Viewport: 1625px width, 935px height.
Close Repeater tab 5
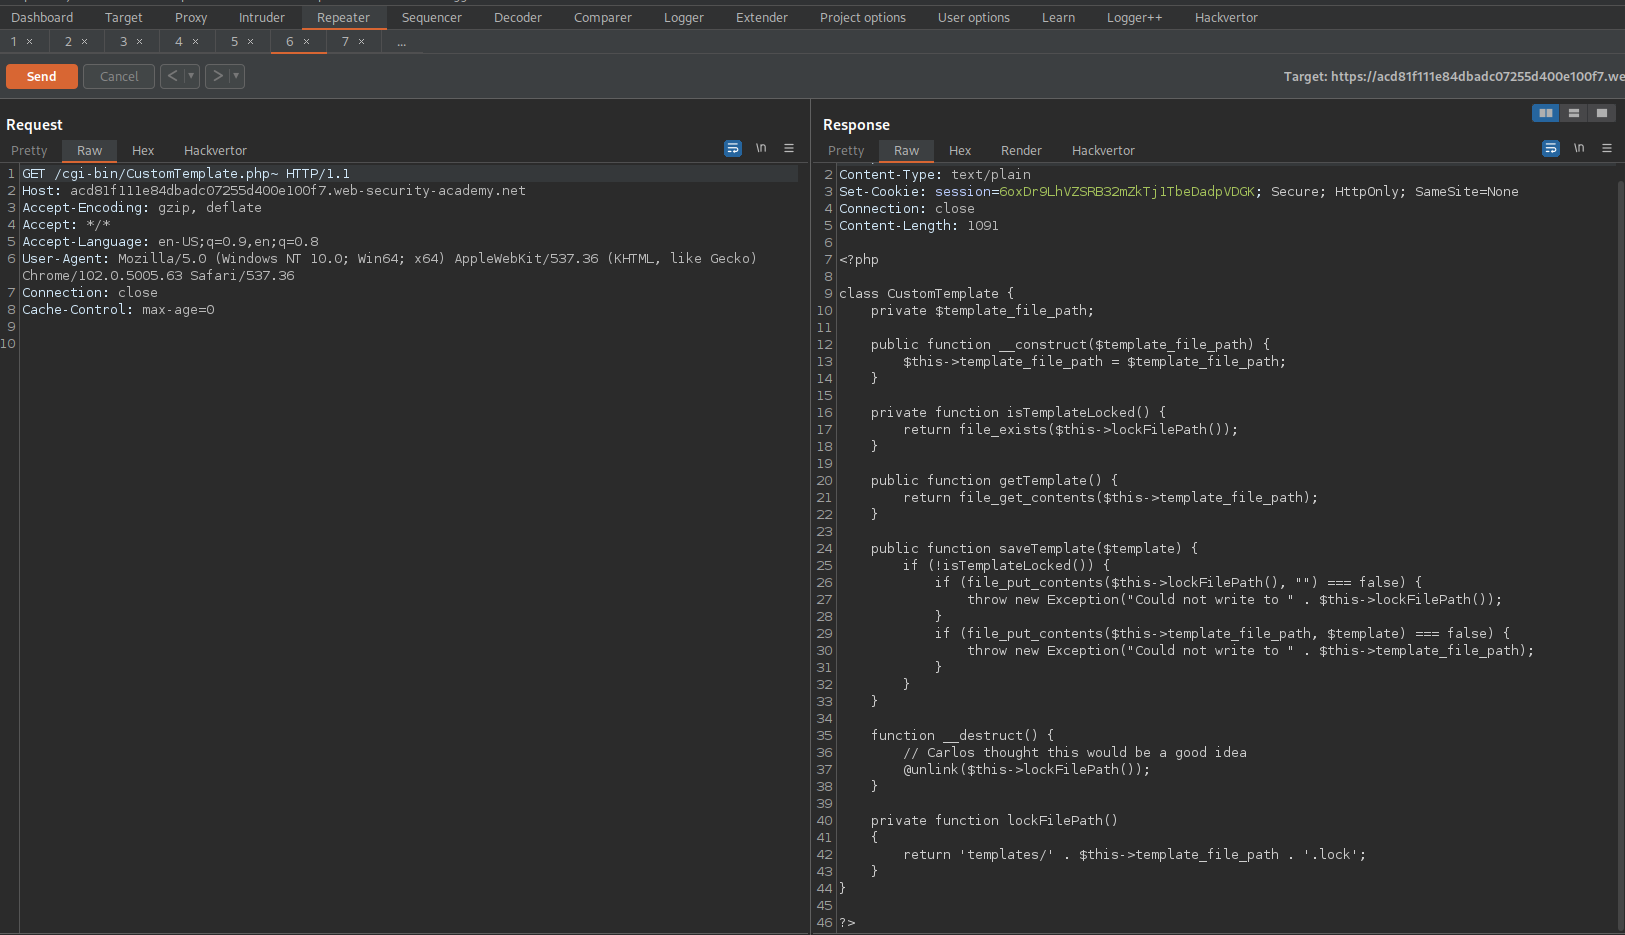click(251, 42)
